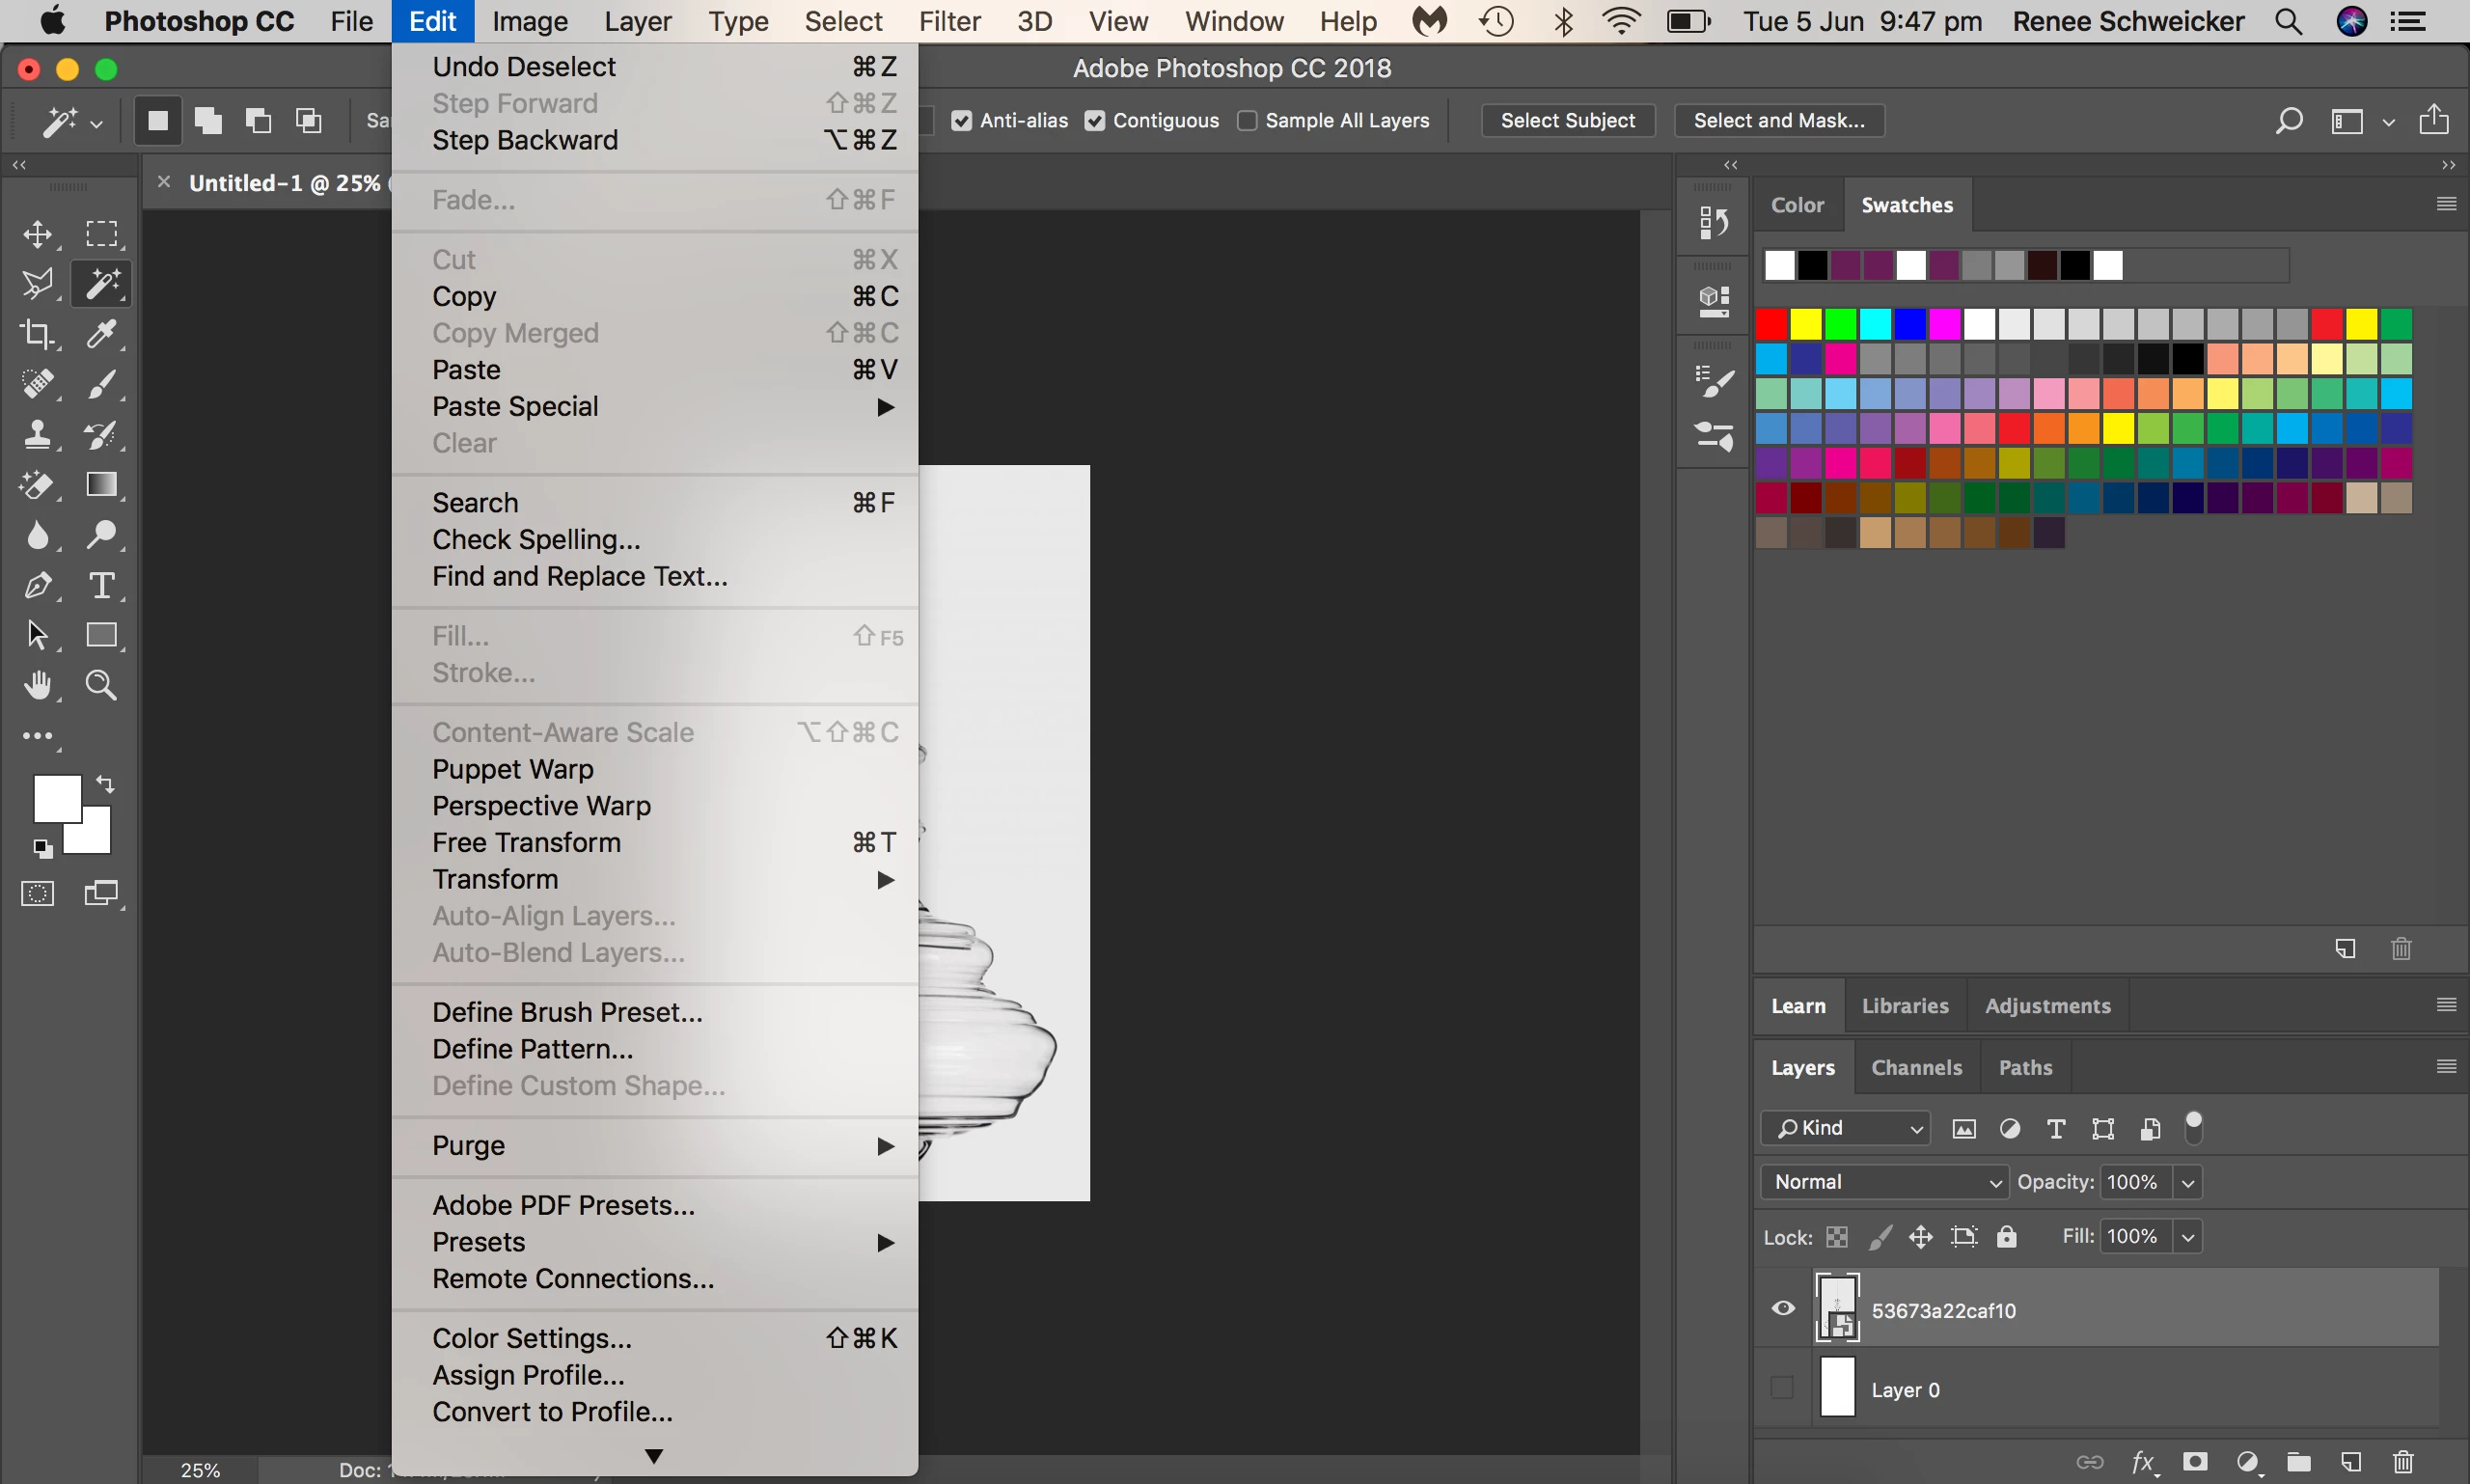
Task: Select the Hand tool
Action: [x=37, y=685]
